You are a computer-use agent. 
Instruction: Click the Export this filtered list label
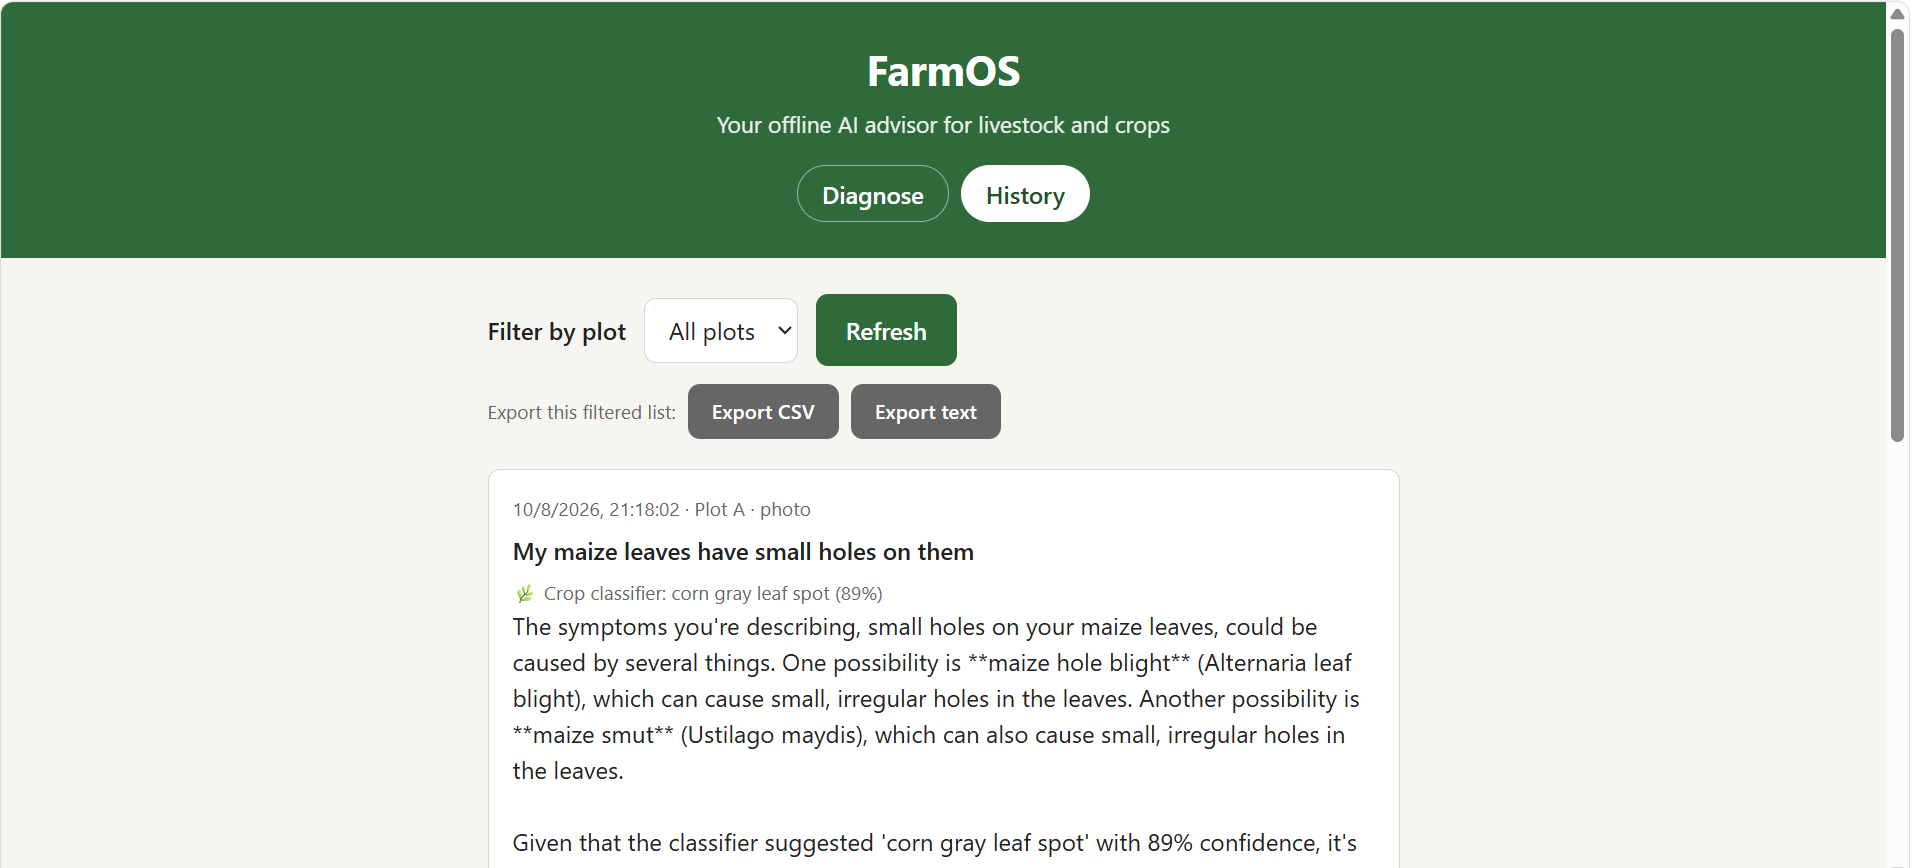tap(582, 412)
